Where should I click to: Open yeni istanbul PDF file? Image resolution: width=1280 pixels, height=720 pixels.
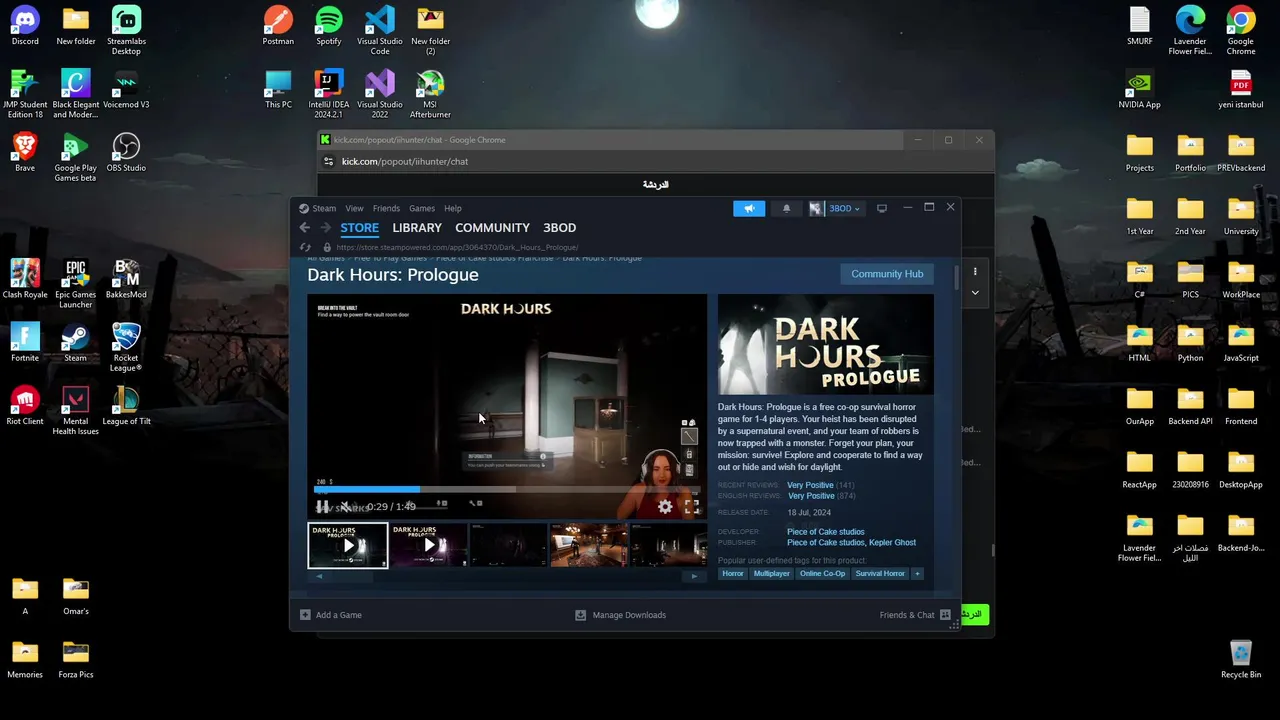[x=1241, y=89]
